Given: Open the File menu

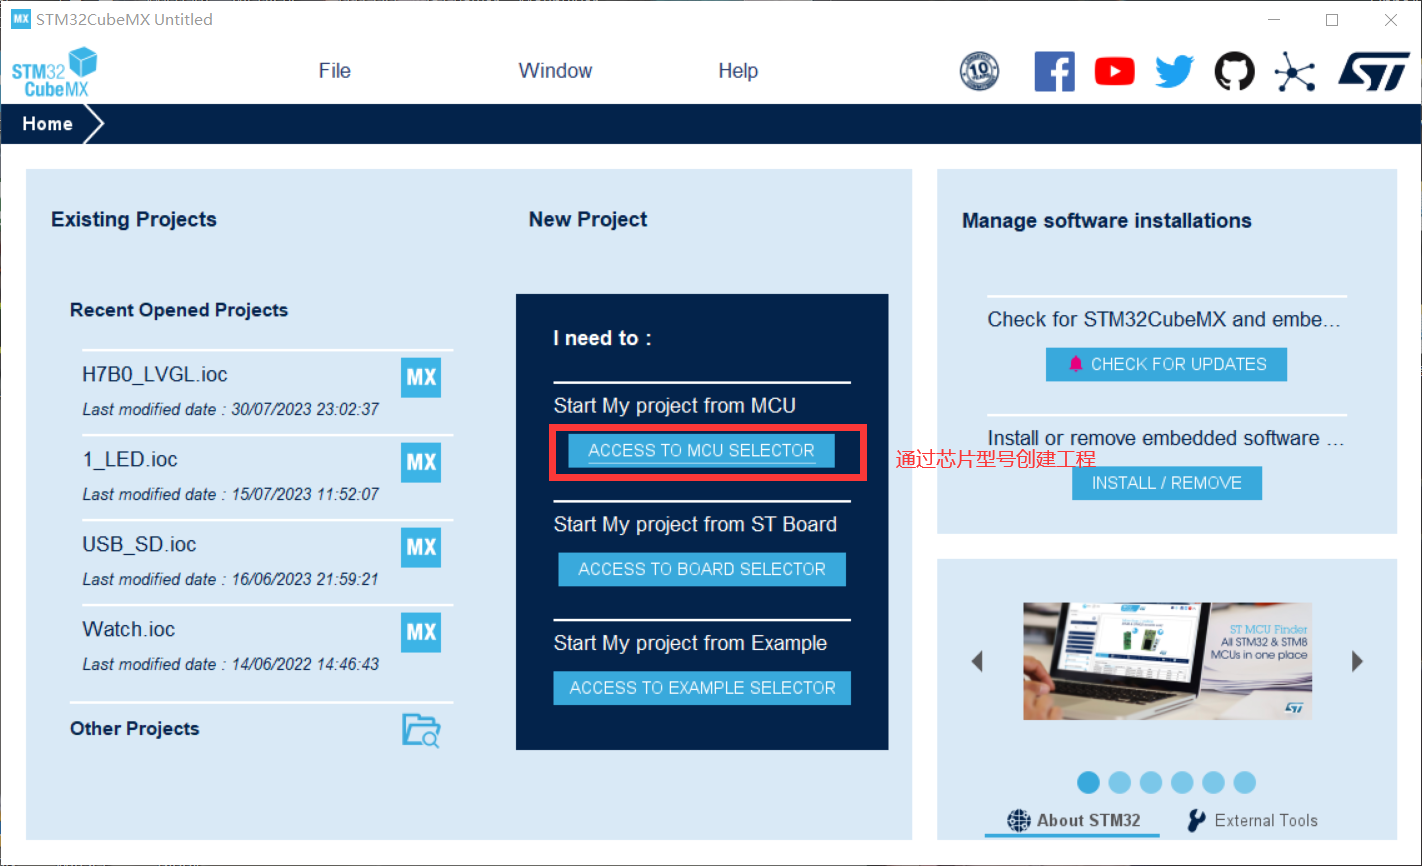Looking at the screenshot, I should 334,71.
